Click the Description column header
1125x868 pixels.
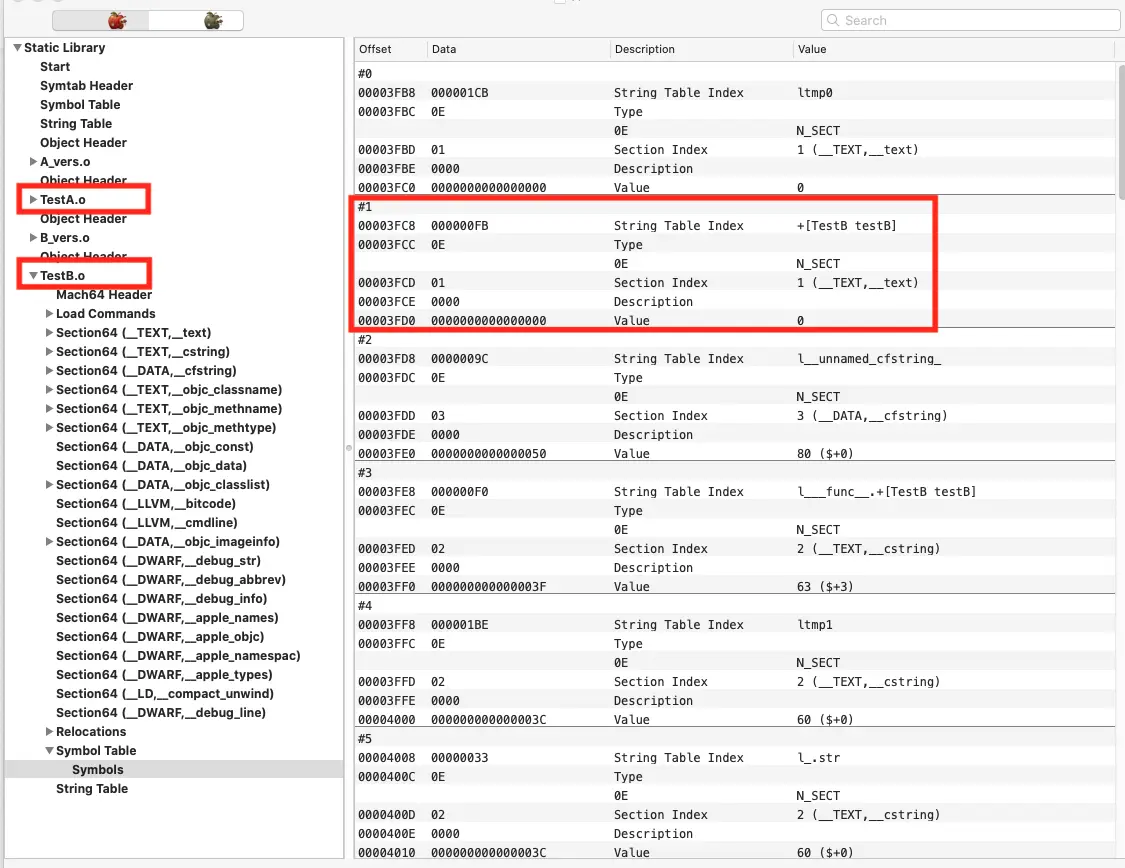(x=644, y=49)
